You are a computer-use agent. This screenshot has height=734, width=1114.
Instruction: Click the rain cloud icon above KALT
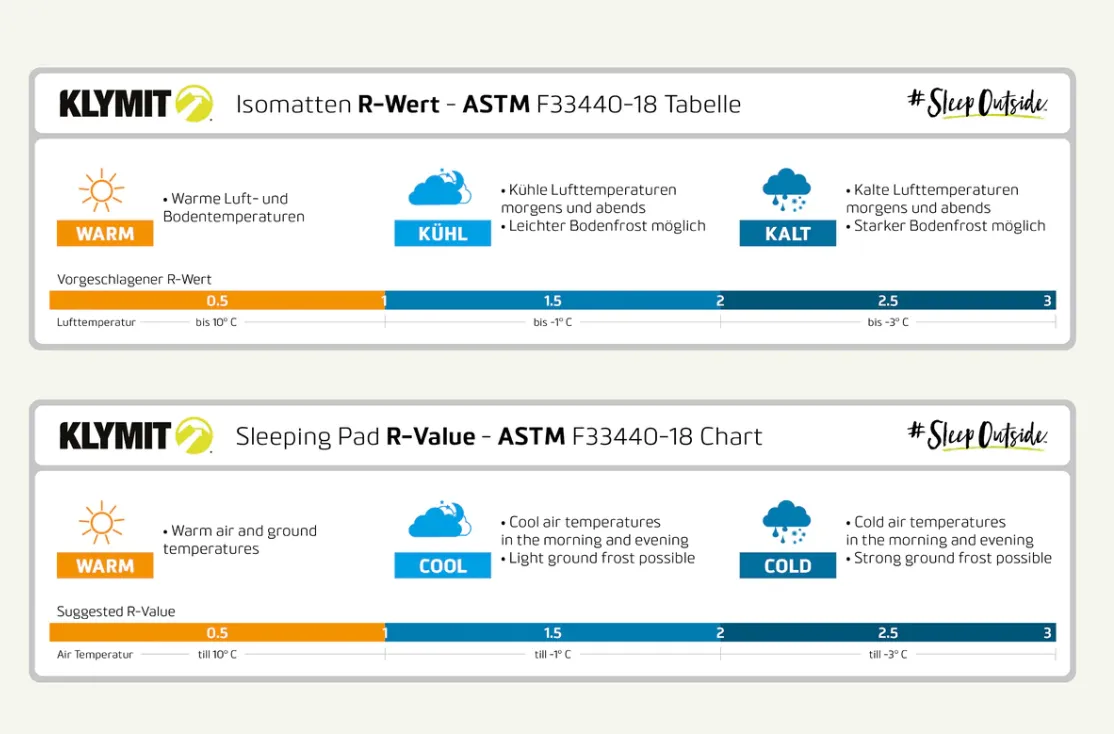point(786,190)
